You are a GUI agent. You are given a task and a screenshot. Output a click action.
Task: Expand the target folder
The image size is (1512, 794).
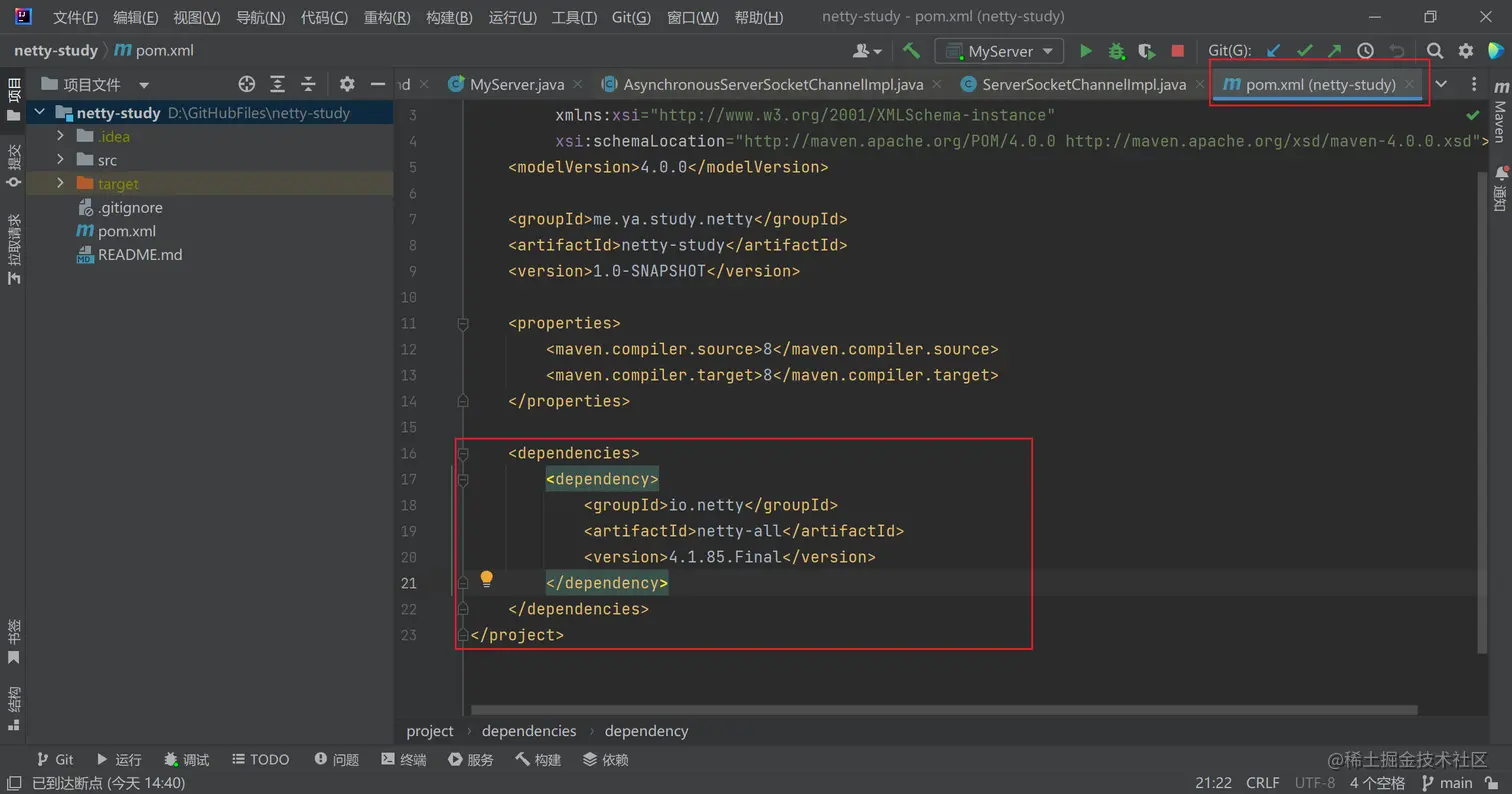click(61, 184)
